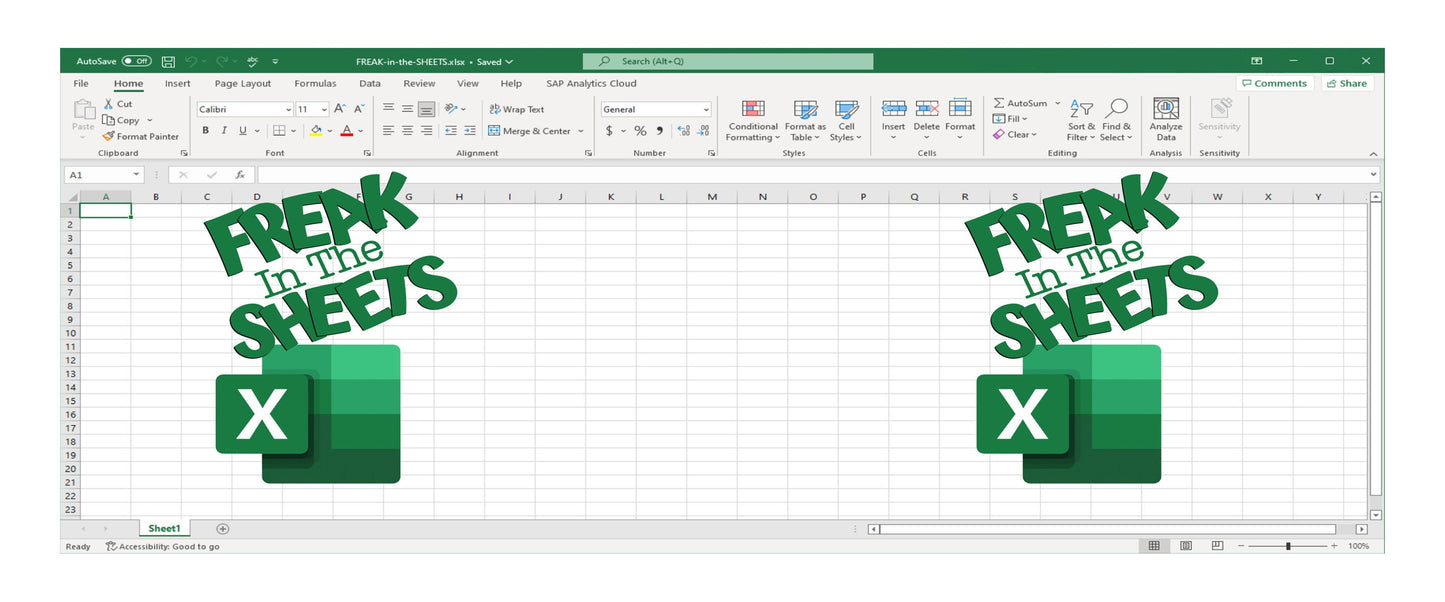The image size is (1445, 602).
Task: Apply the Wrap Text toggle
Action: point(520,108)
